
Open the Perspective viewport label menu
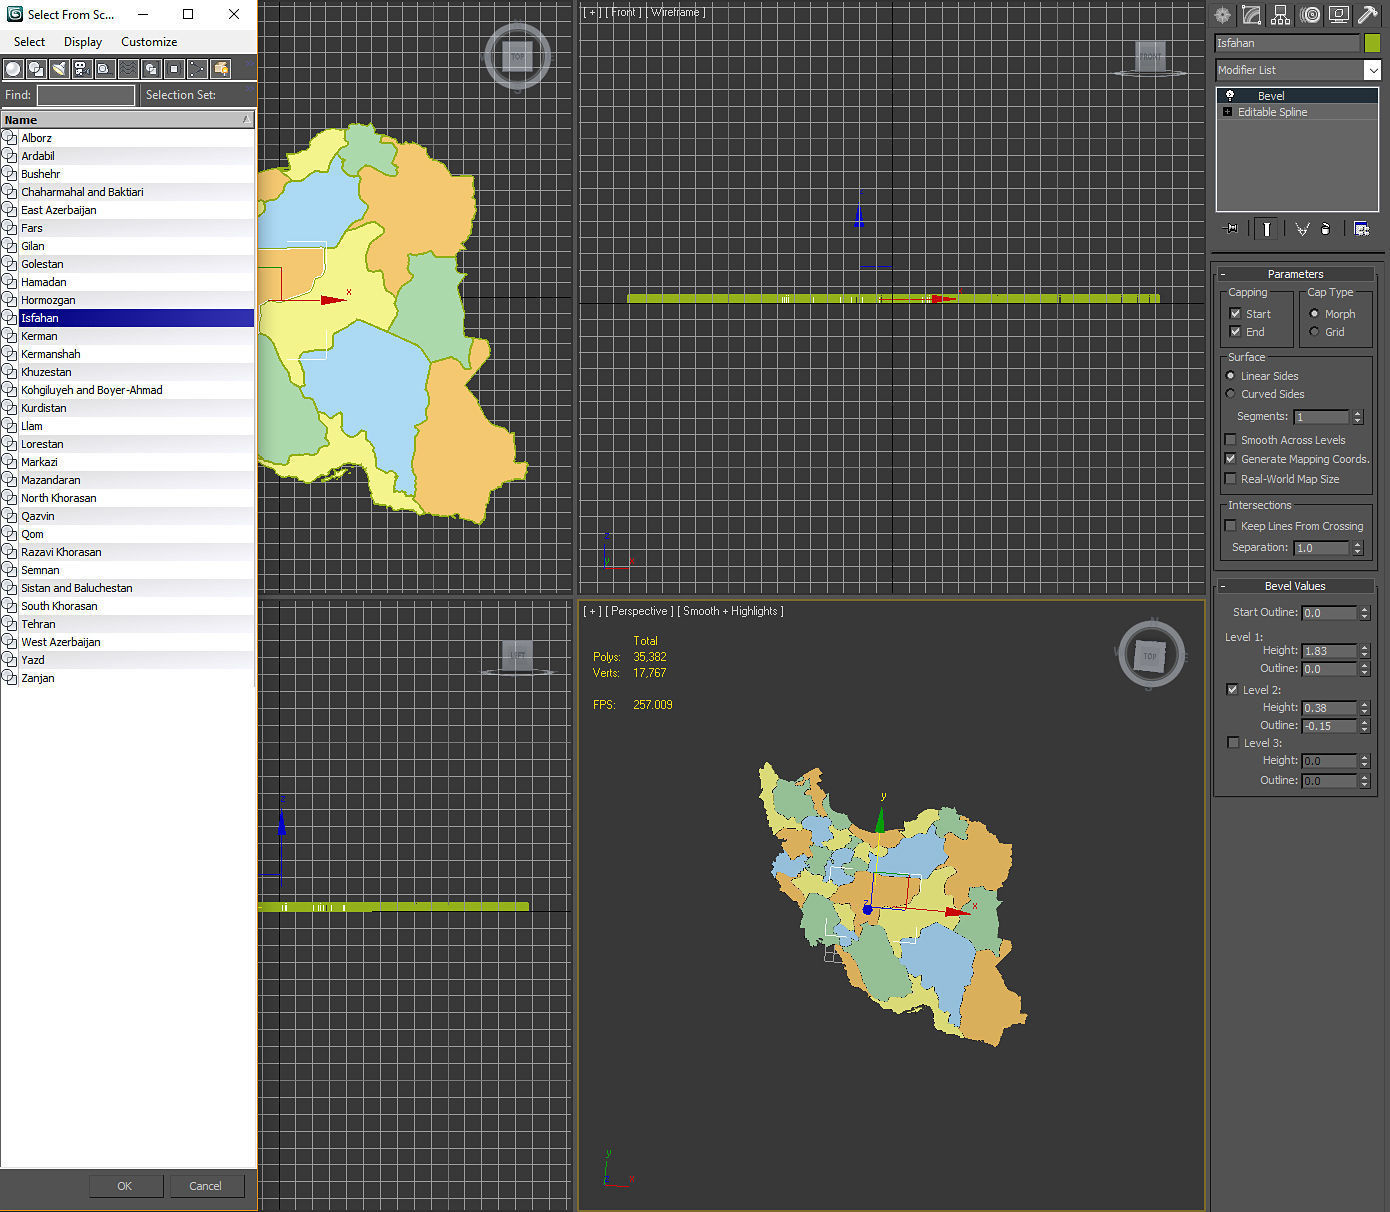[x=639, y=610]
